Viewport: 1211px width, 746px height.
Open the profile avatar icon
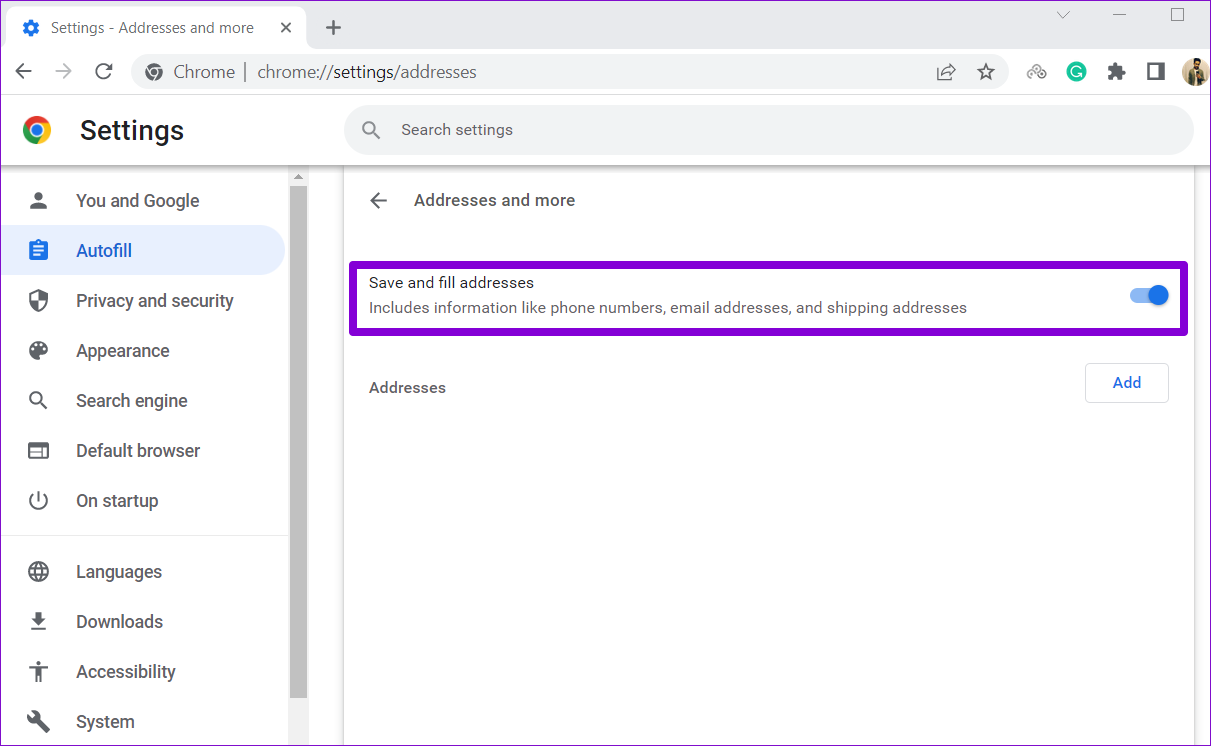coord(1195,71)
